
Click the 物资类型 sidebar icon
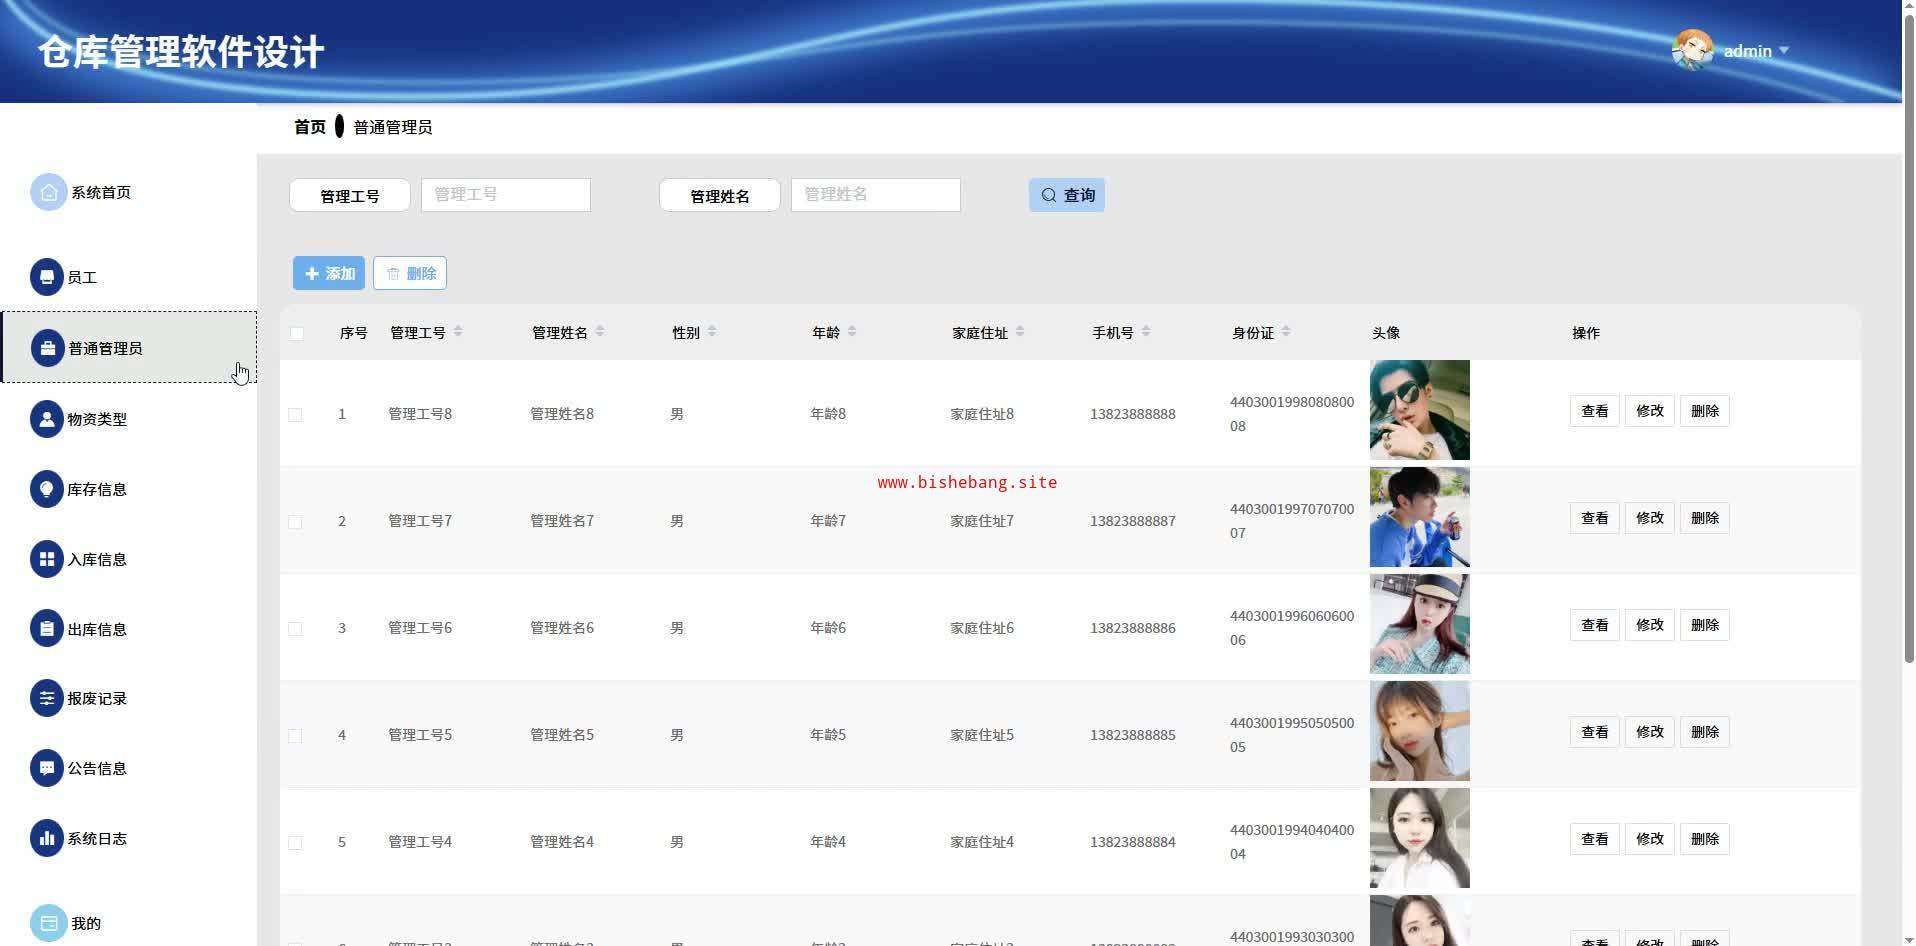point(46,419)
